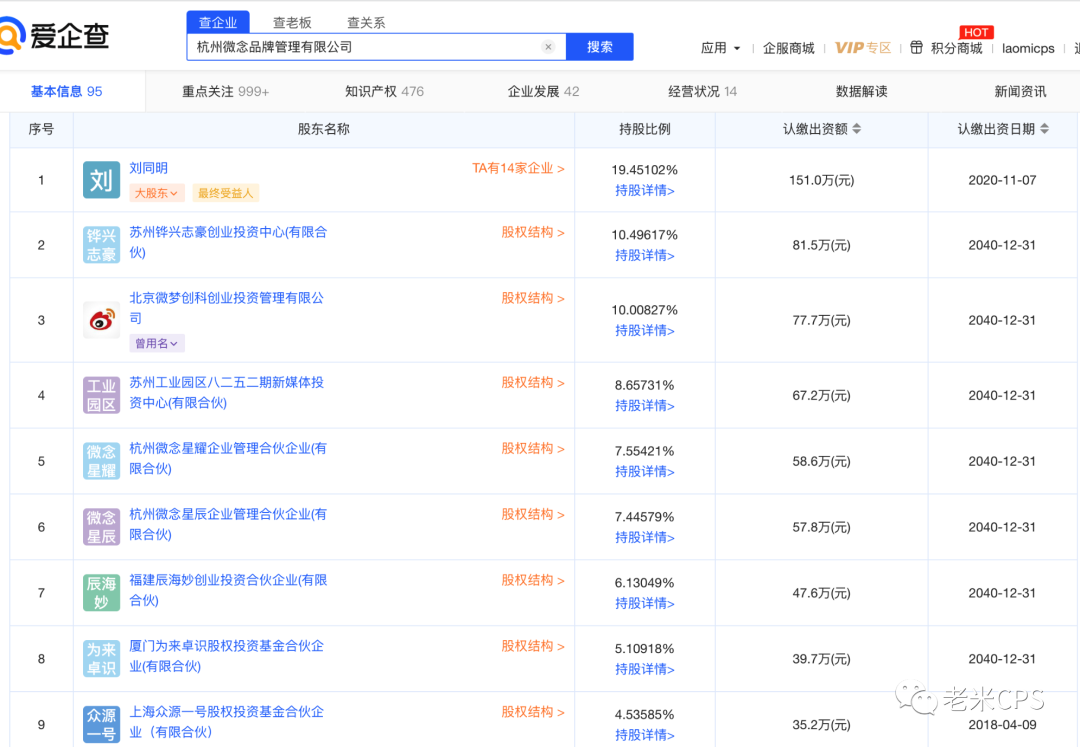Image resolution: width=1080 pixels, height=747 pixels.
Task: Open the 企业发展 tab
Action: [x=543, y=92]
